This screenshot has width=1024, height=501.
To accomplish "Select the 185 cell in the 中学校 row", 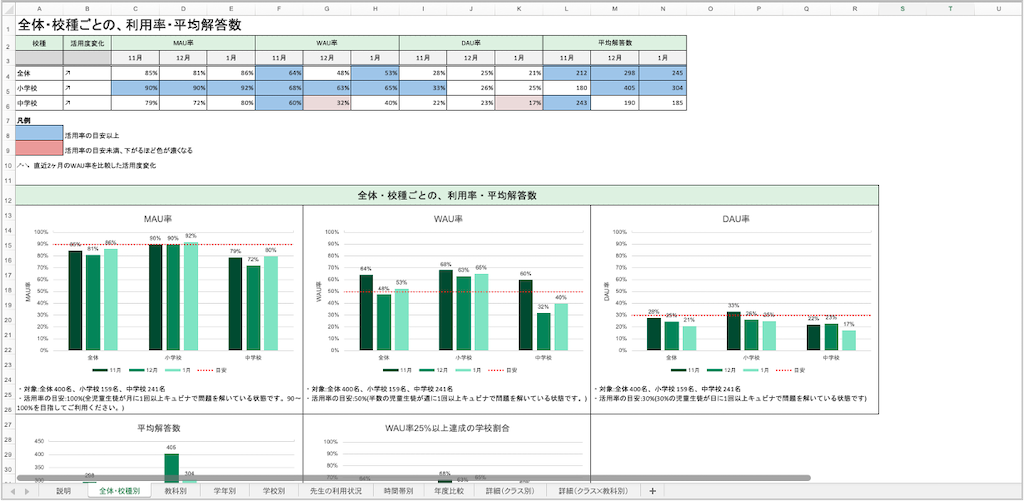I will (662, 103).
